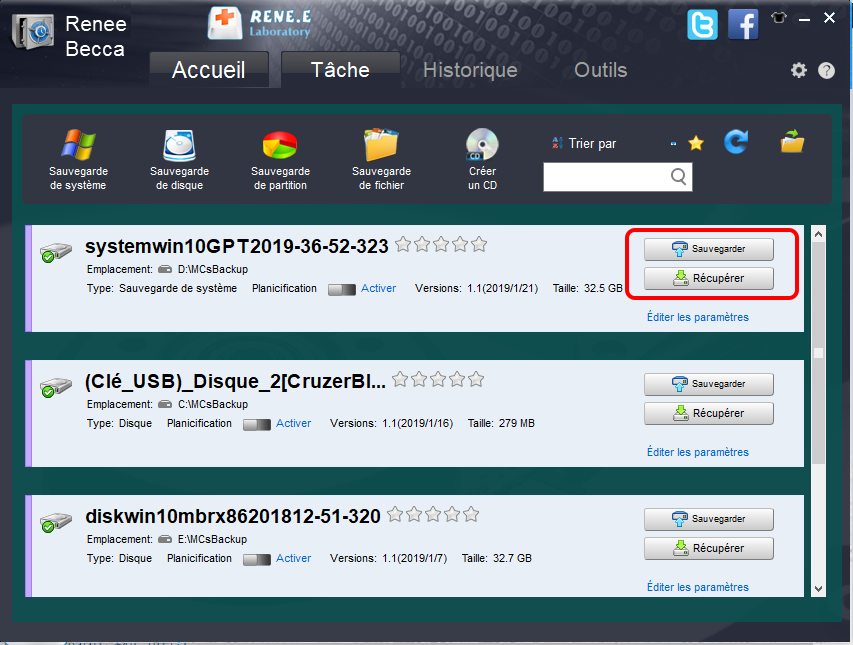Switch to the Historique tab
Screen dimensions: 853x645
point(470,70)
